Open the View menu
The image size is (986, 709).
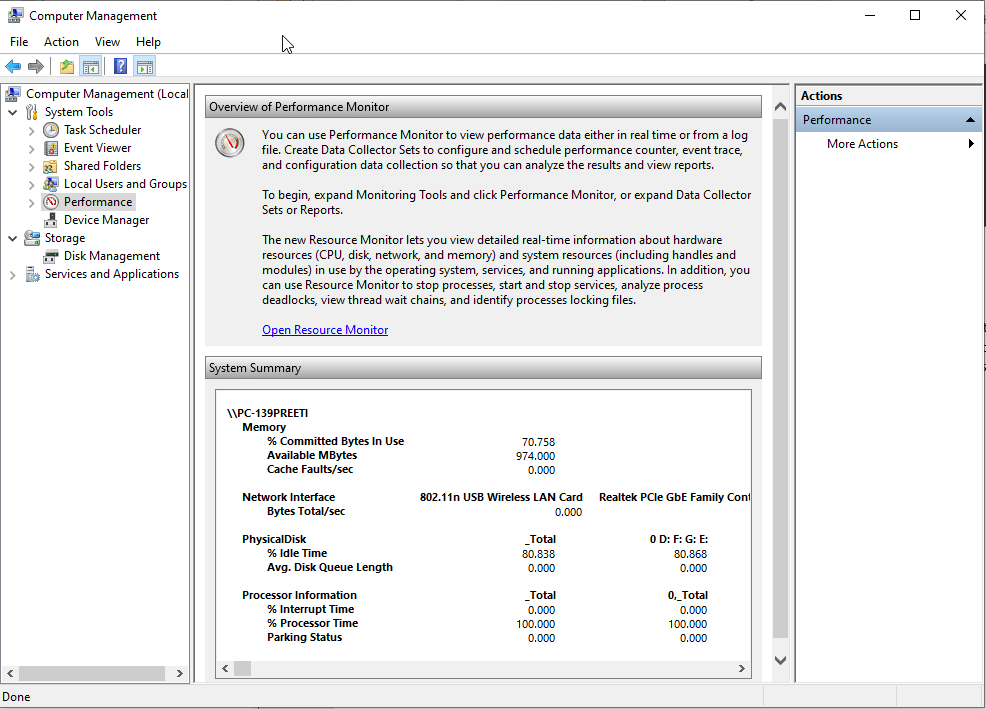tap(107, 42)
